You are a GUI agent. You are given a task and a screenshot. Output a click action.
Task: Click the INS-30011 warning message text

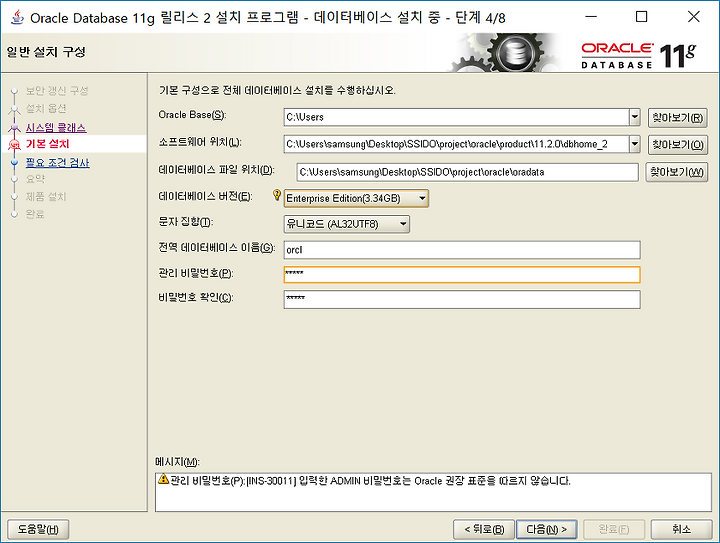370,481
